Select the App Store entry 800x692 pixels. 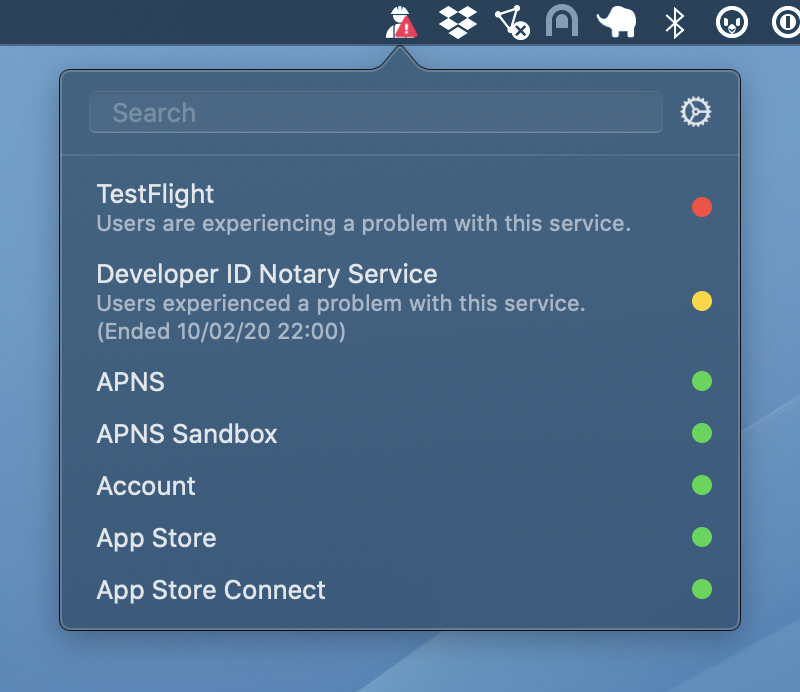[400, 538]
